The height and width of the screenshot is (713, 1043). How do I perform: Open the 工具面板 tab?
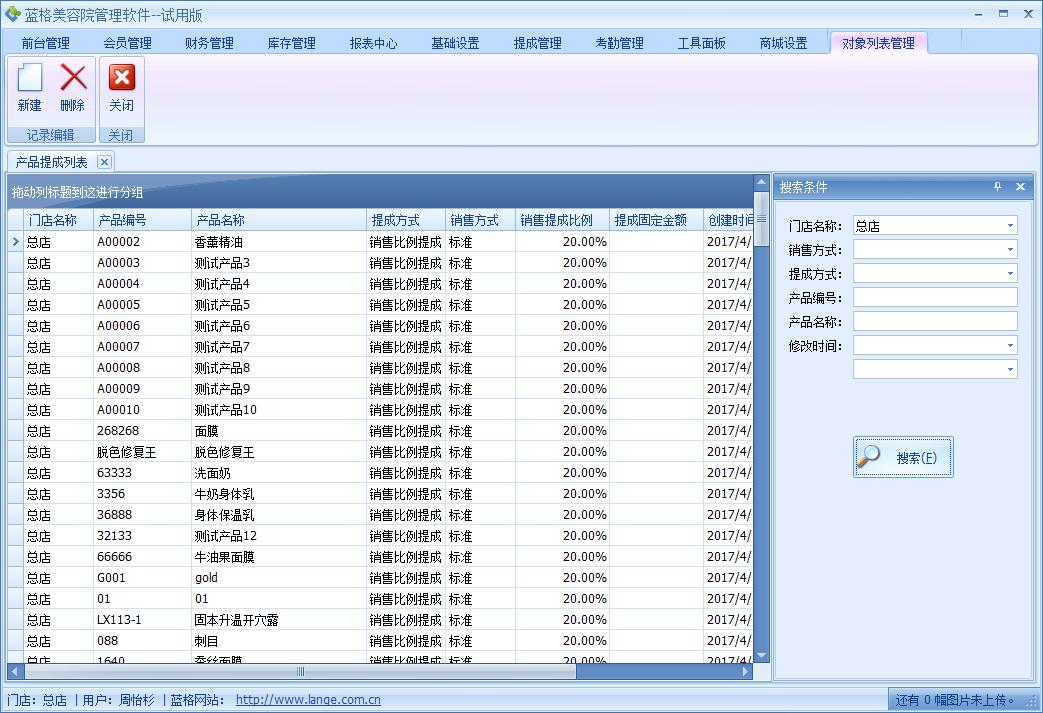(701, 43)
